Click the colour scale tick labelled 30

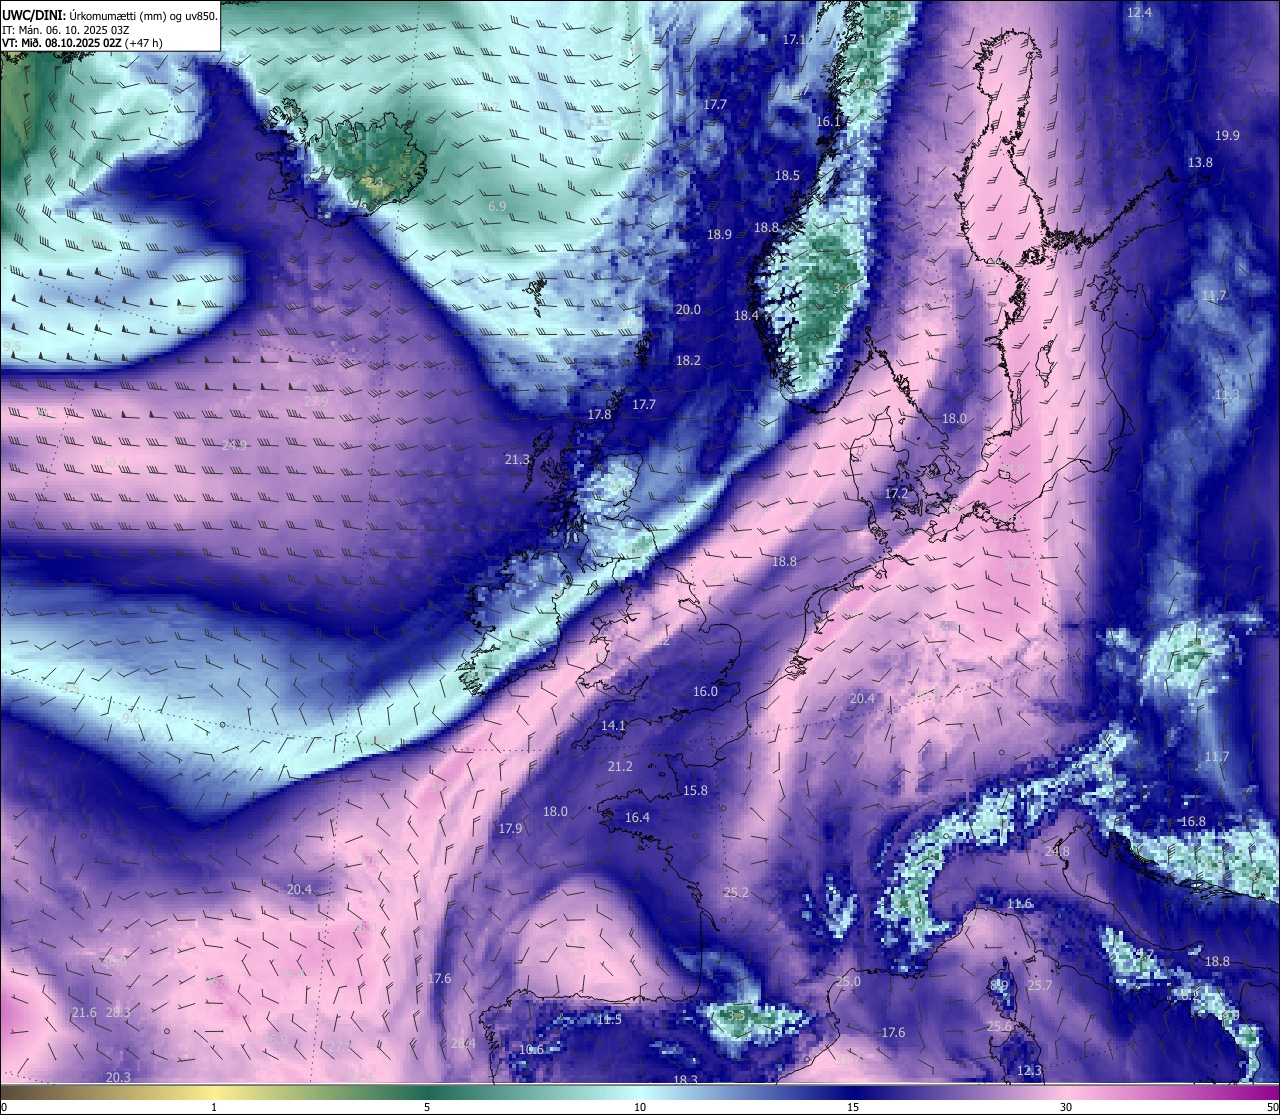pos(1066,1107)
